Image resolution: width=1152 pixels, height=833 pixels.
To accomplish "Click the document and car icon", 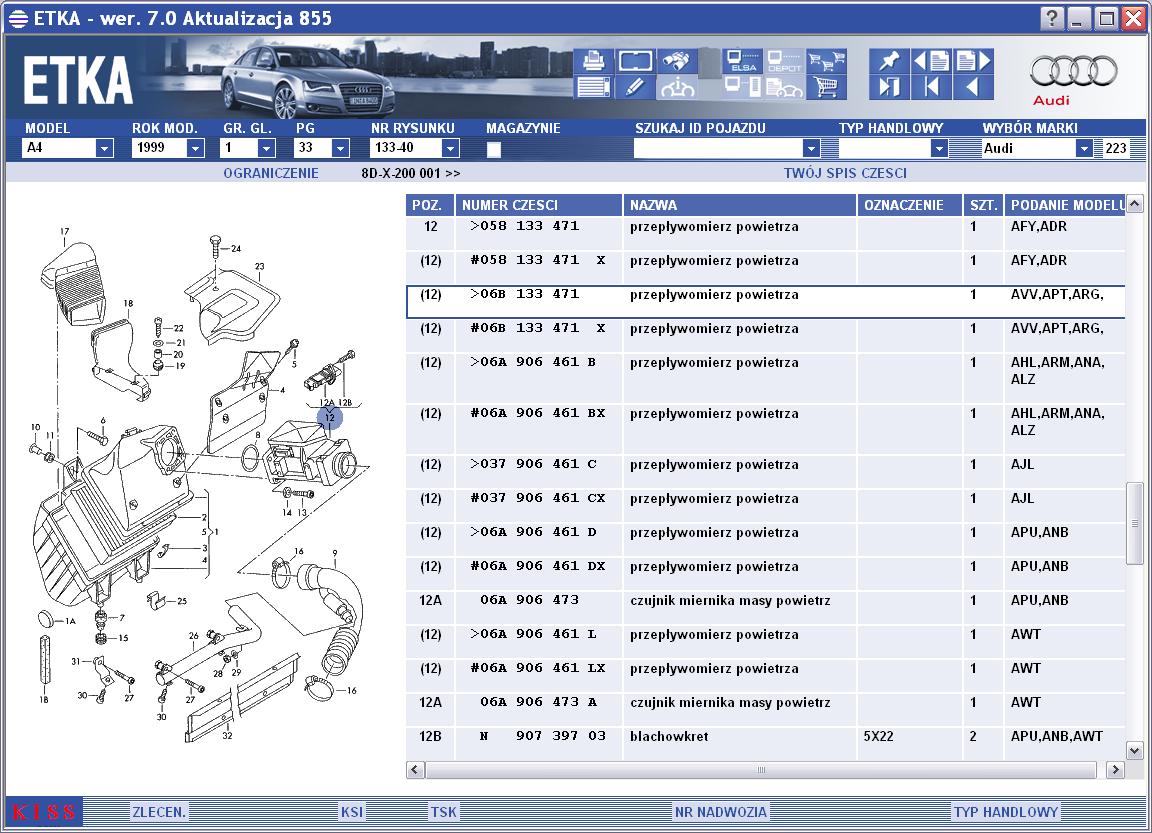I will 784,87.
